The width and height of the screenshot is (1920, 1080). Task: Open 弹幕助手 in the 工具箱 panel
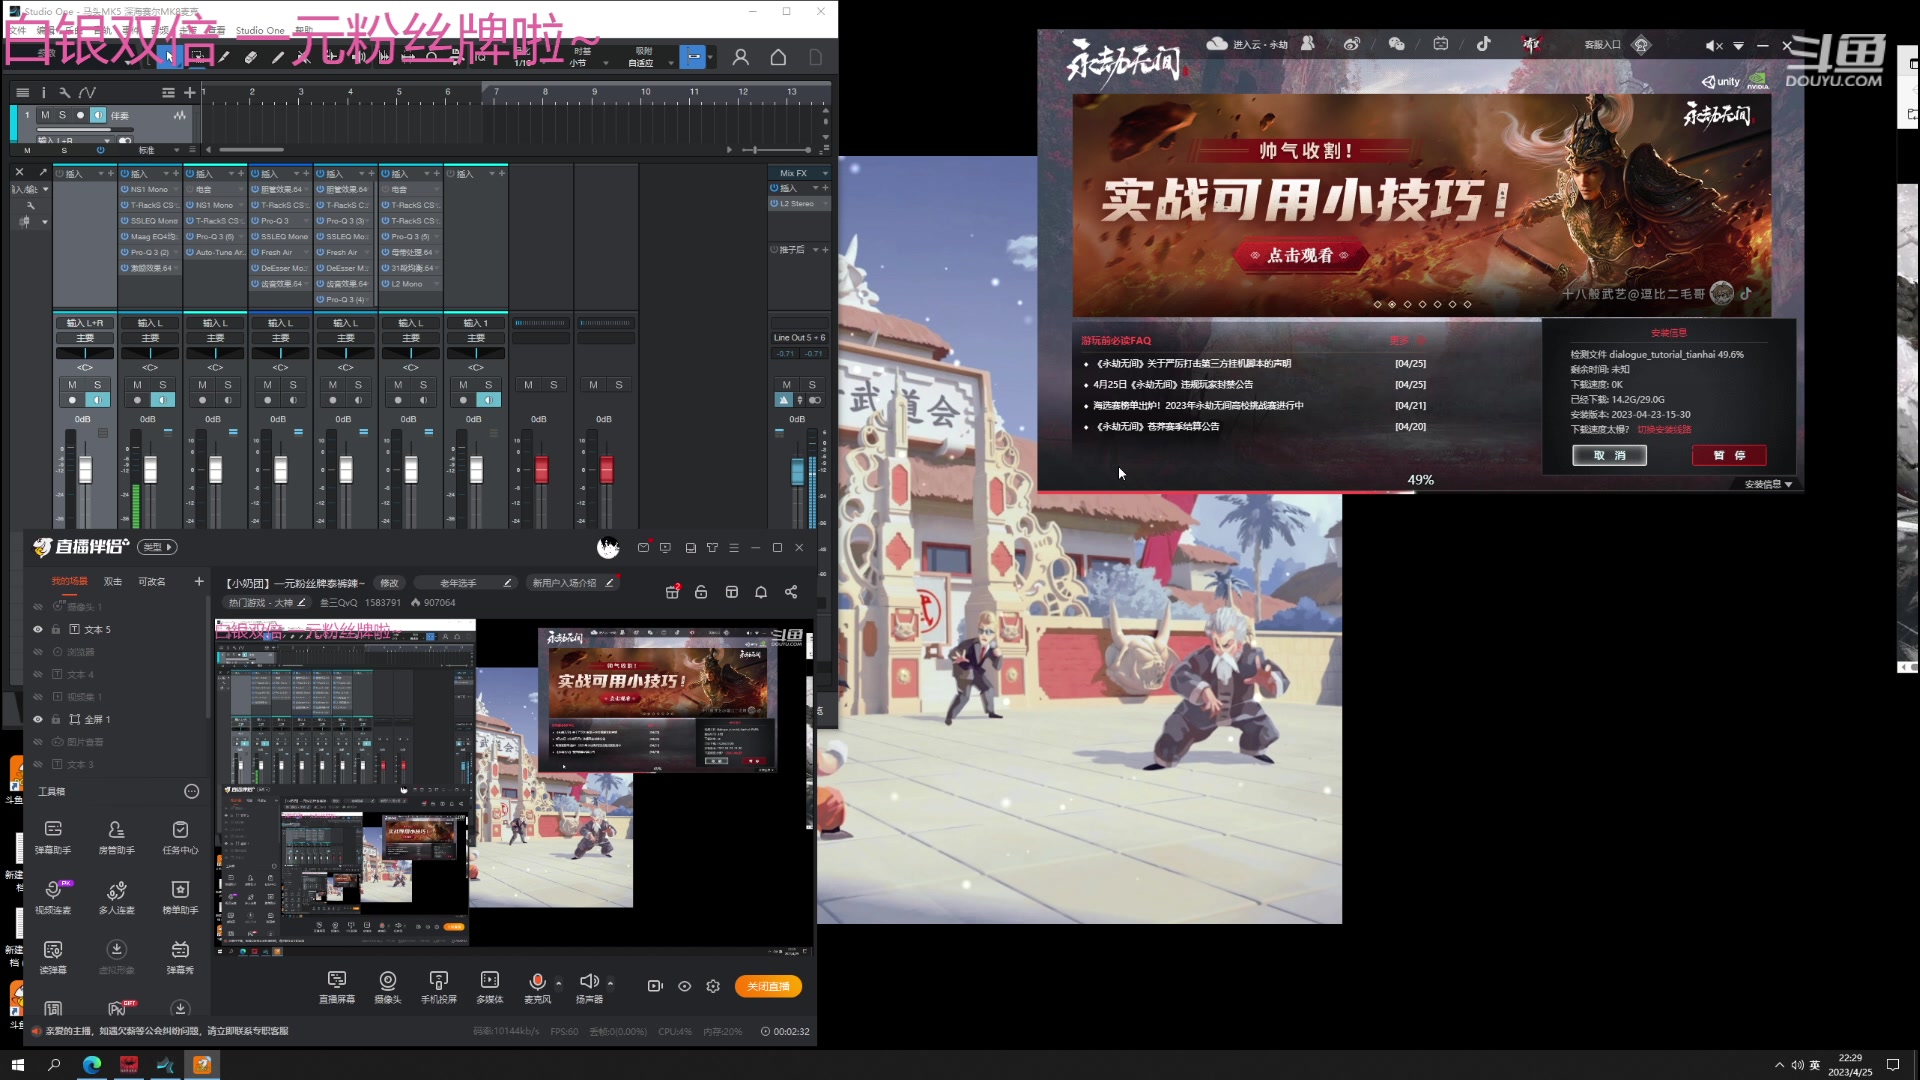(x=53, y=837)
